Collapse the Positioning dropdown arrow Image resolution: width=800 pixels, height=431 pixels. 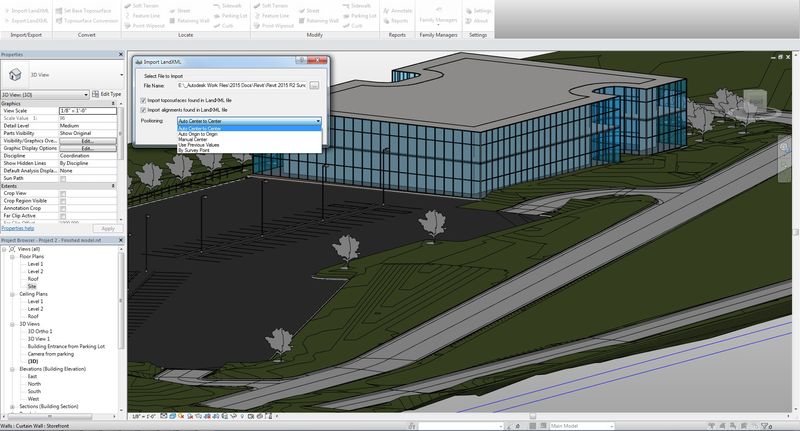[x=316, y=120]
